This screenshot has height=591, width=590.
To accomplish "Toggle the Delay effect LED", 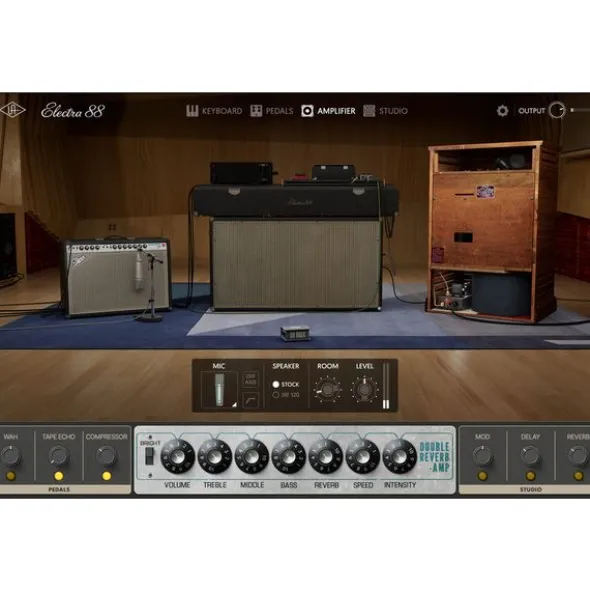I will click(530, 476).
